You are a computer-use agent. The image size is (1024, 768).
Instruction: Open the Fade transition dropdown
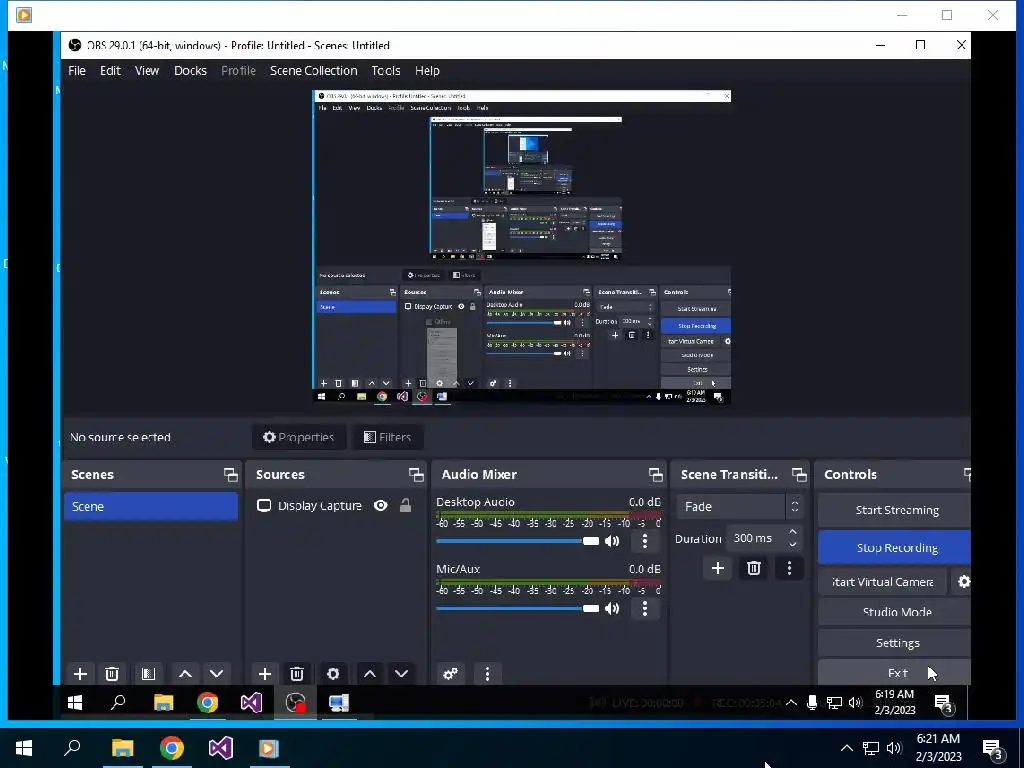click(x=740, y=506)
